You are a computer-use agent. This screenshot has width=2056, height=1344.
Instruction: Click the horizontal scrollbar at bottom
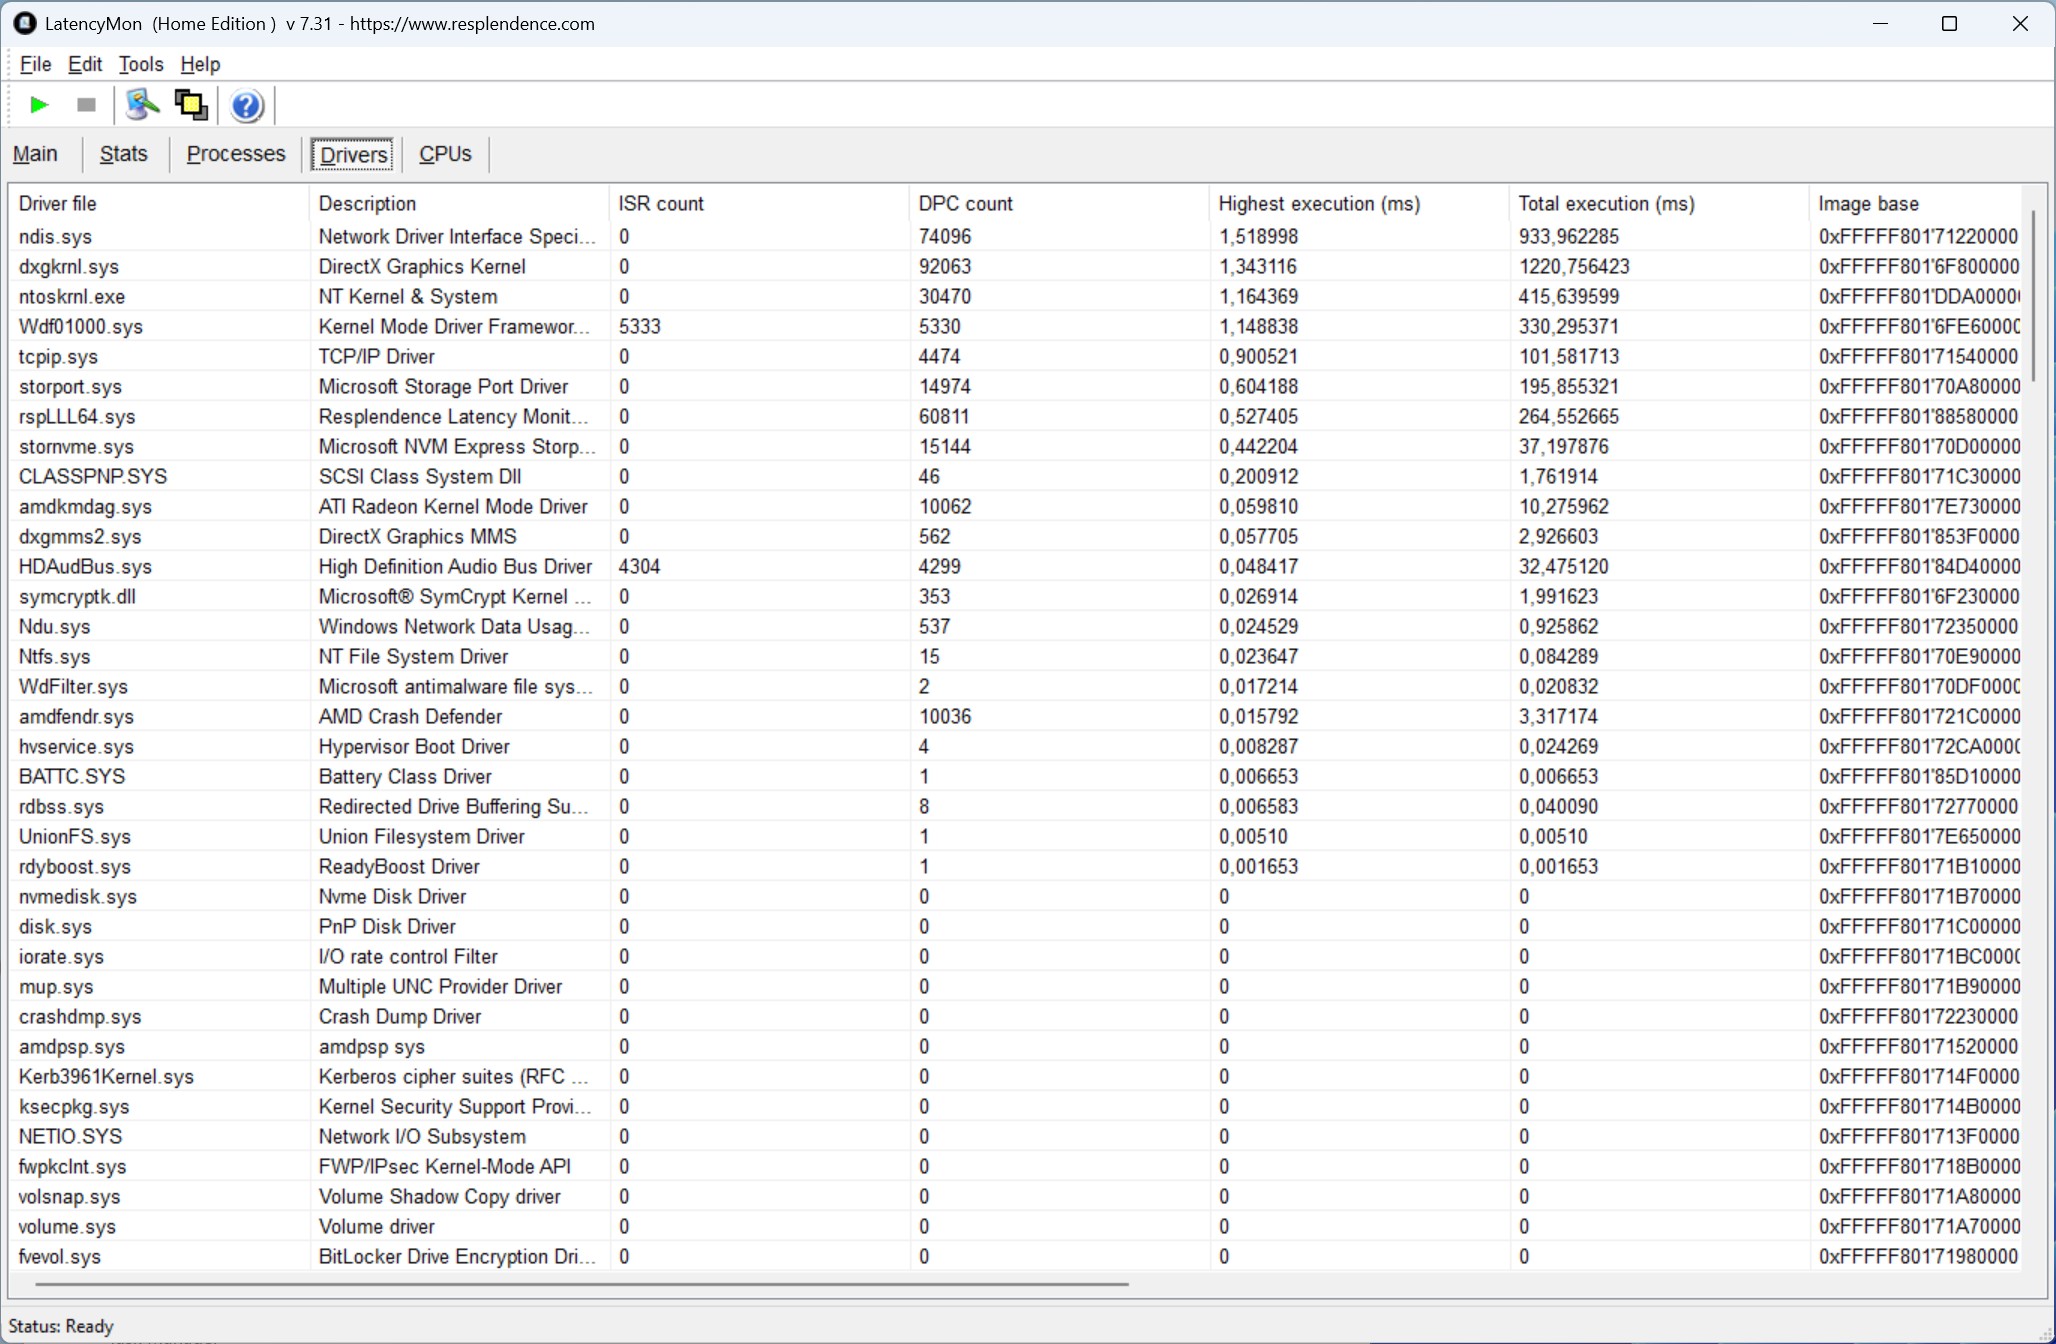click(x=580, y=1283)
